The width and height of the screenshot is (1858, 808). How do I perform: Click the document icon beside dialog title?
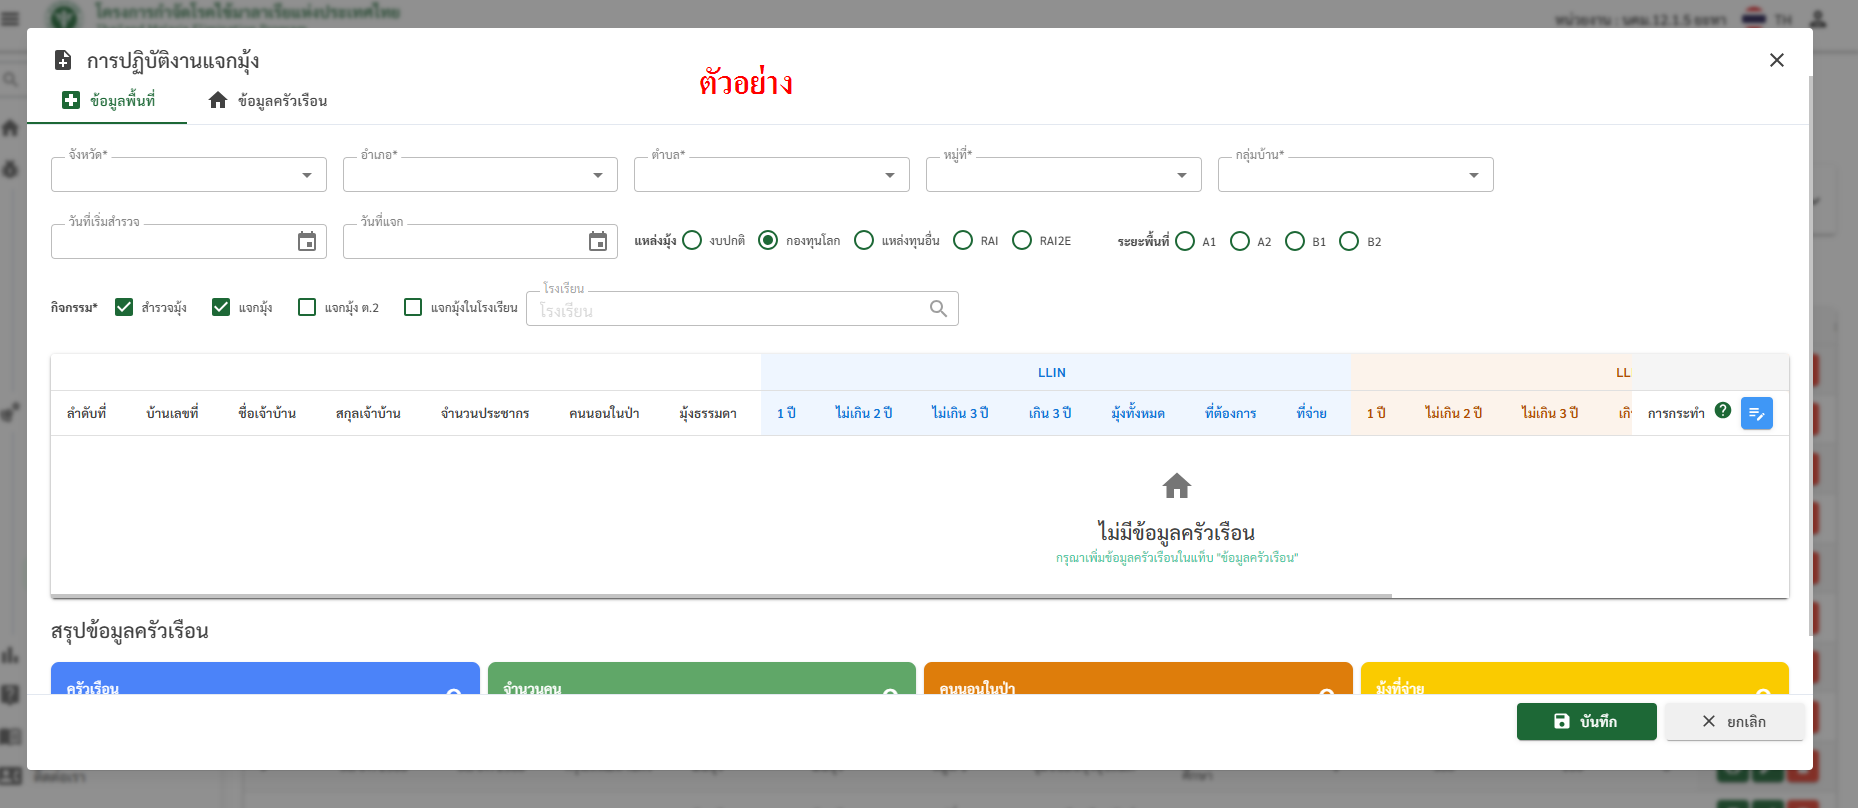coord(63,60)
